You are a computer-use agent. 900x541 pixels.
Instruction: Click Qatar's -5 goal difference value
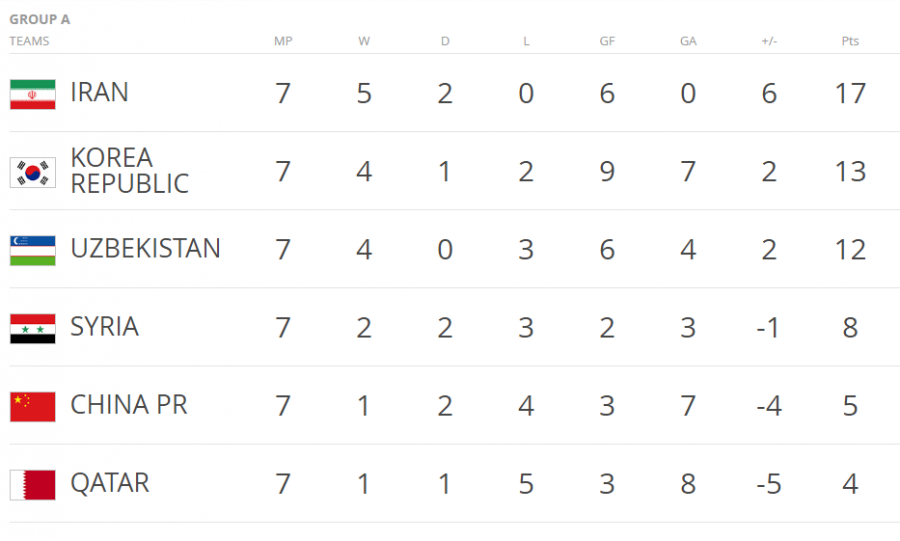coord(768,484)
